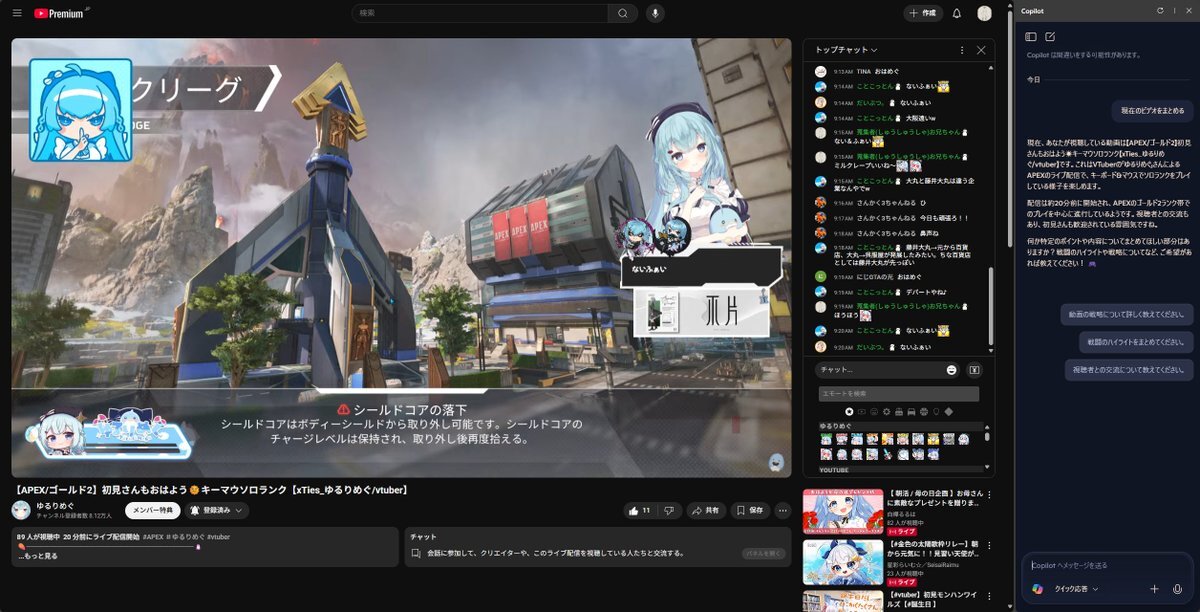This screenshot has width=1200, height=612.
Task: Start voice search with microphone icon
Action: (655, 13)
